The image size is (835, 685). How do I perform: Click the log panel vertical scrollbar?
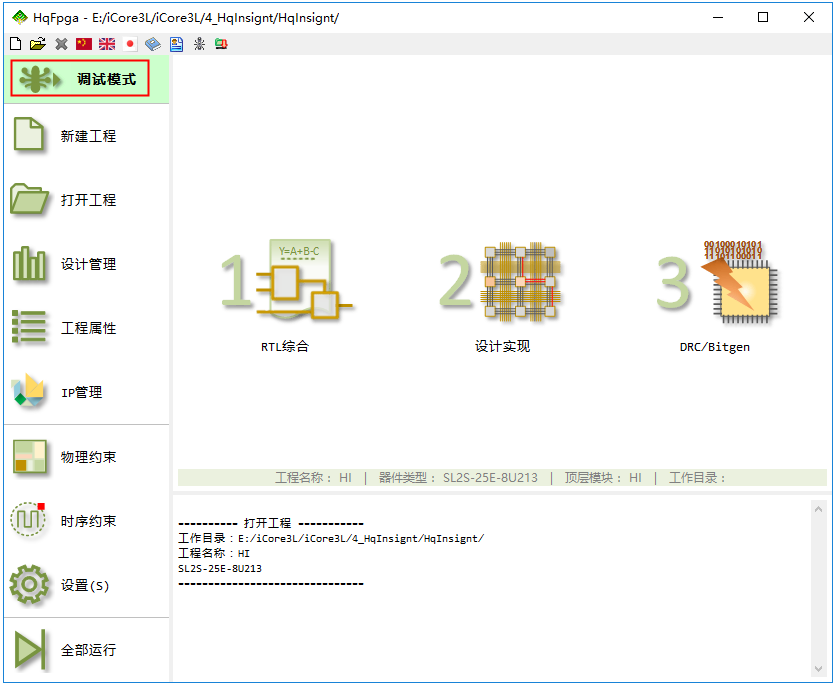click(x=819, y=588)
